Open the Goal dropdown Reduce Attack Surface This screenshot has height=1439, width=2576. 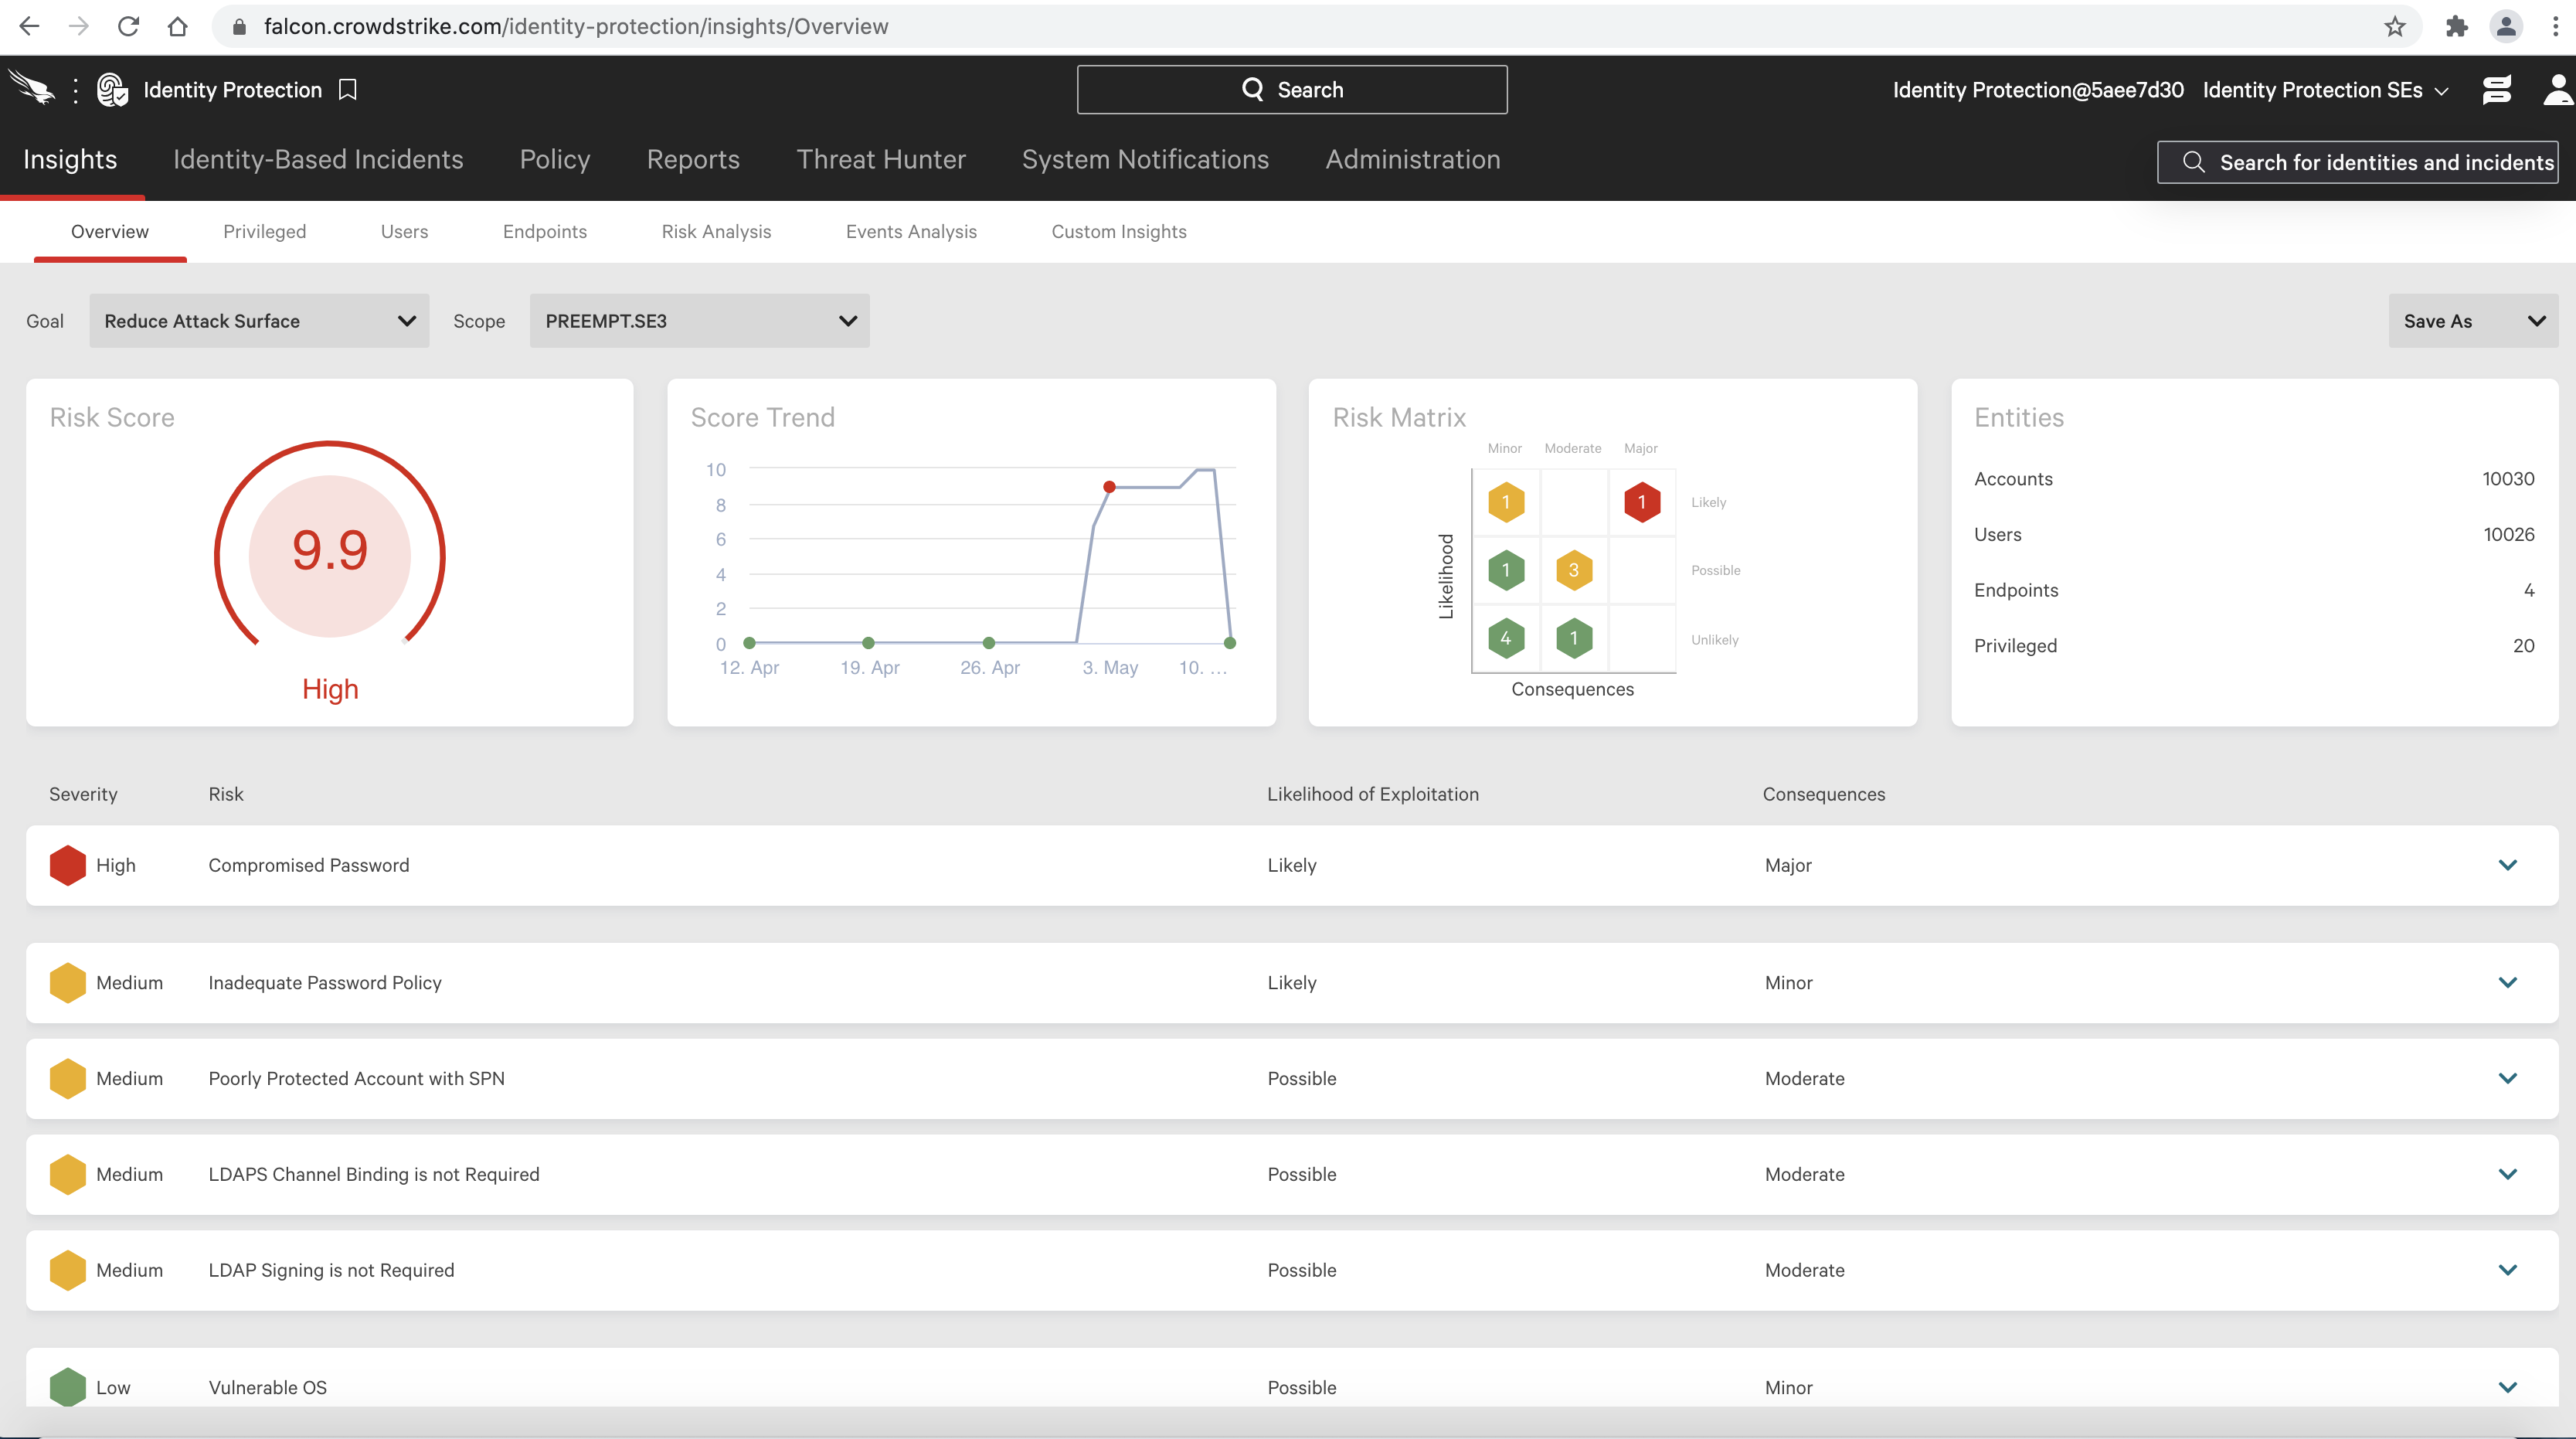(259, 321)
